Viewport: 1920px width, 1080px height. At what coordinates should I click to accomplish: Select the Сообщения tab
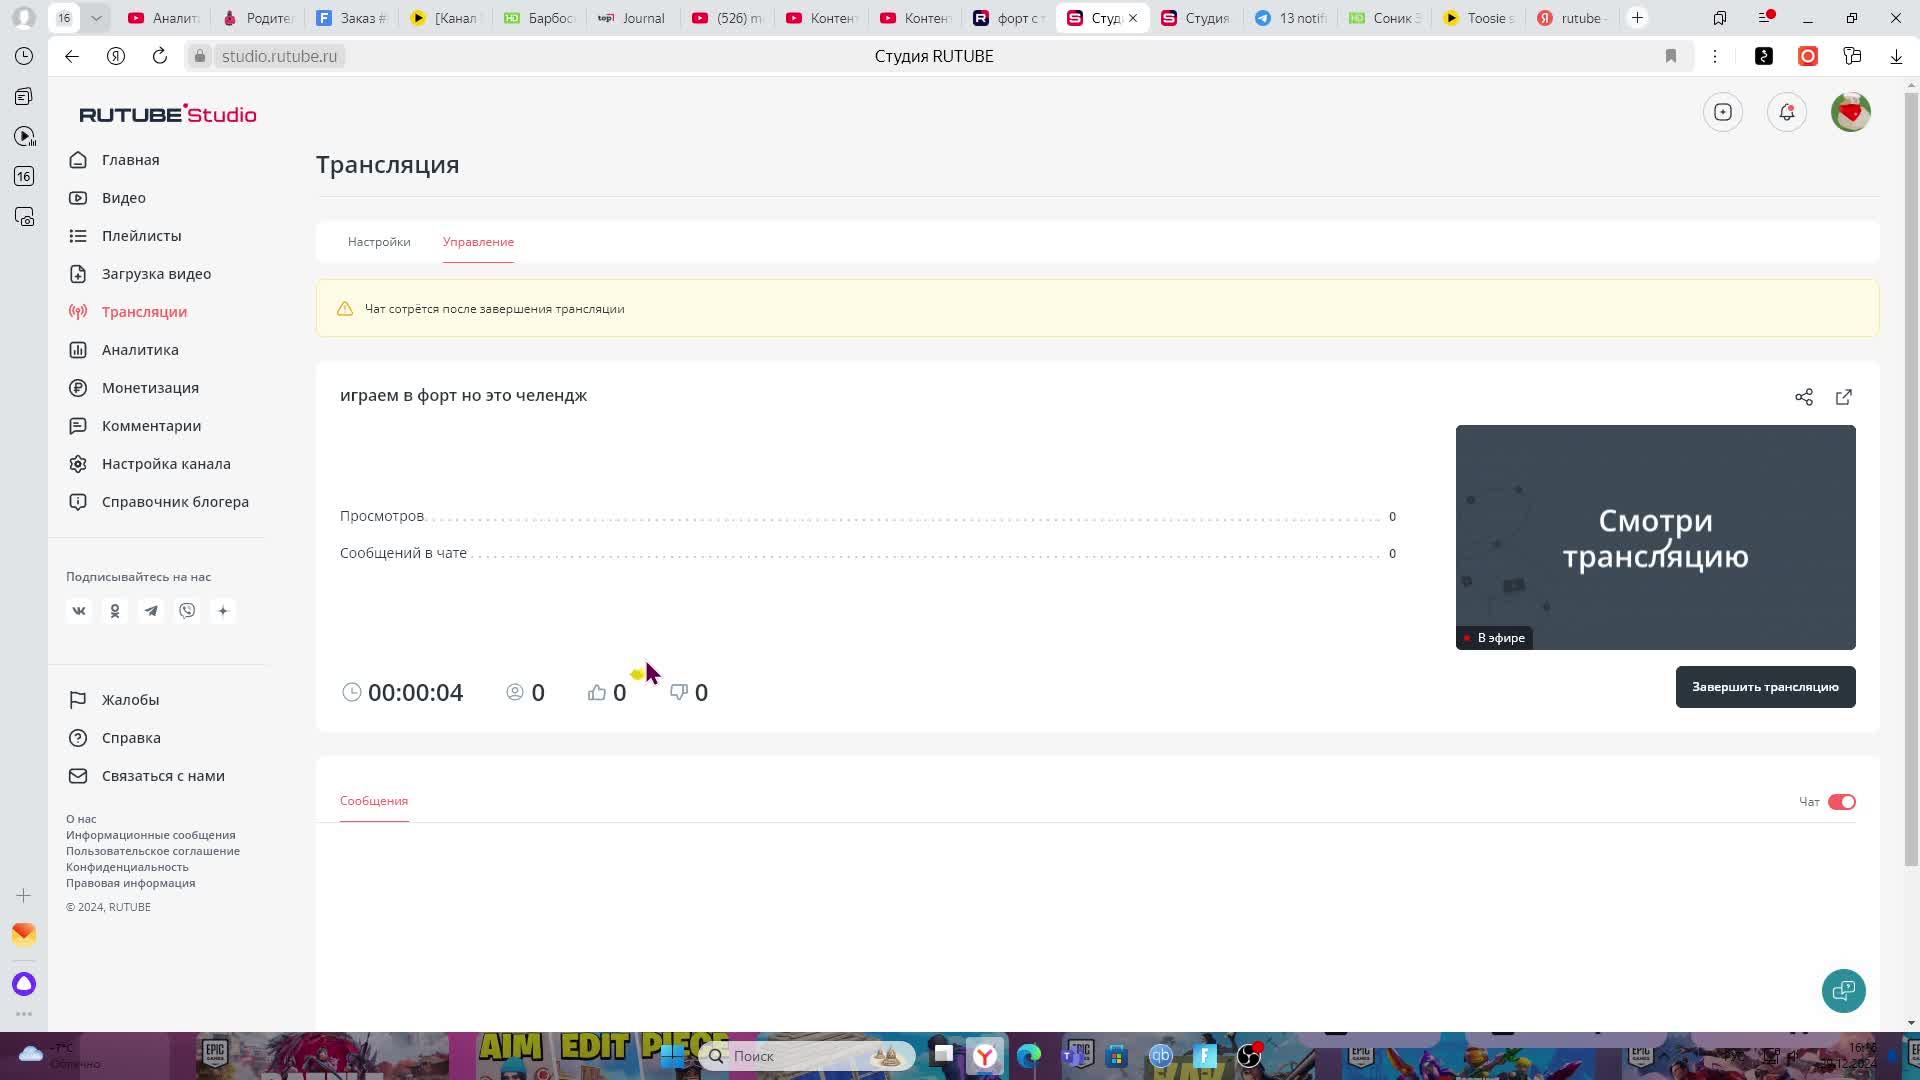point(374,801)
